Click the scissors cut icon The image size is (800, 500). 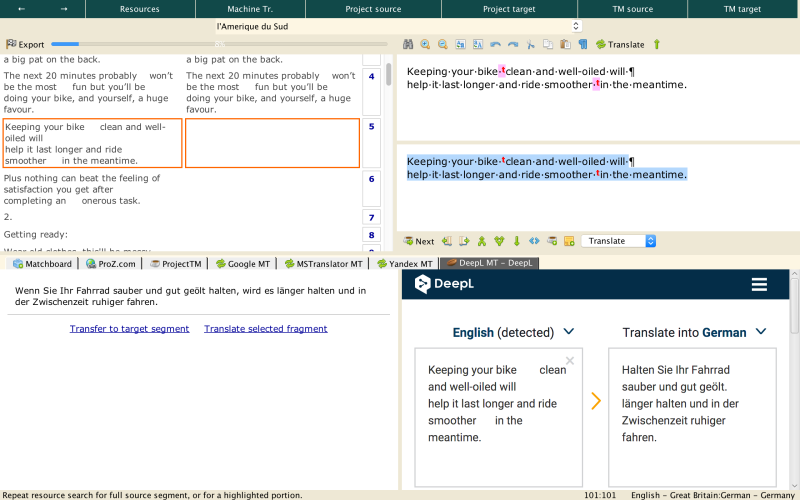pos(531,44)
